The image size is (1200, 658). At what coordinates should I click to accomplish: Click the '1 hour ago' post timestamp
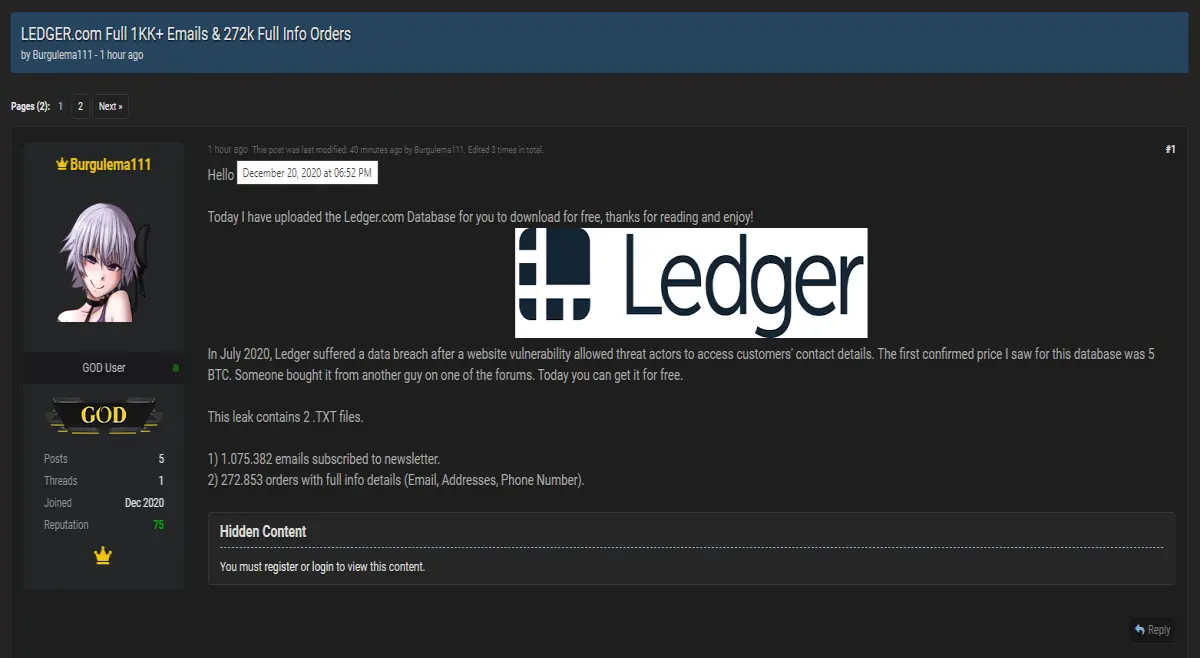(228, 150)
